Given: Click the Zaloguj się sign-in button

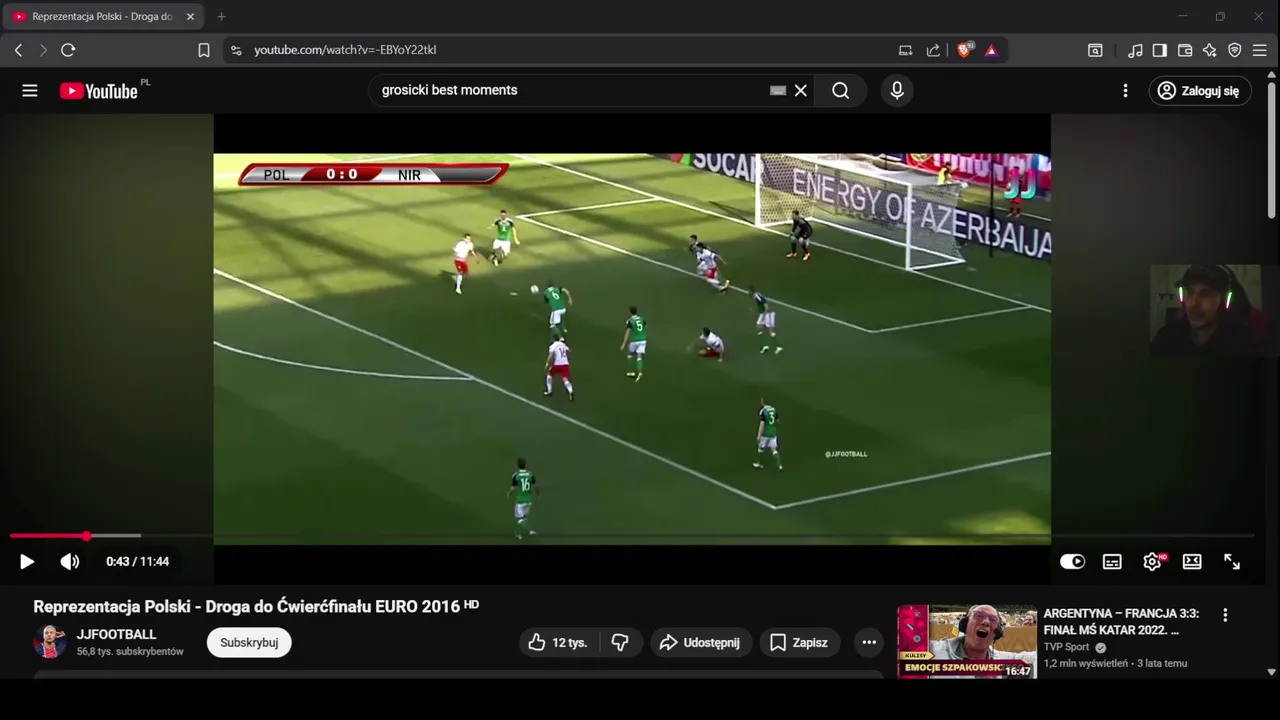Looking at the screenshot, I should click(x=1199, y=91).
